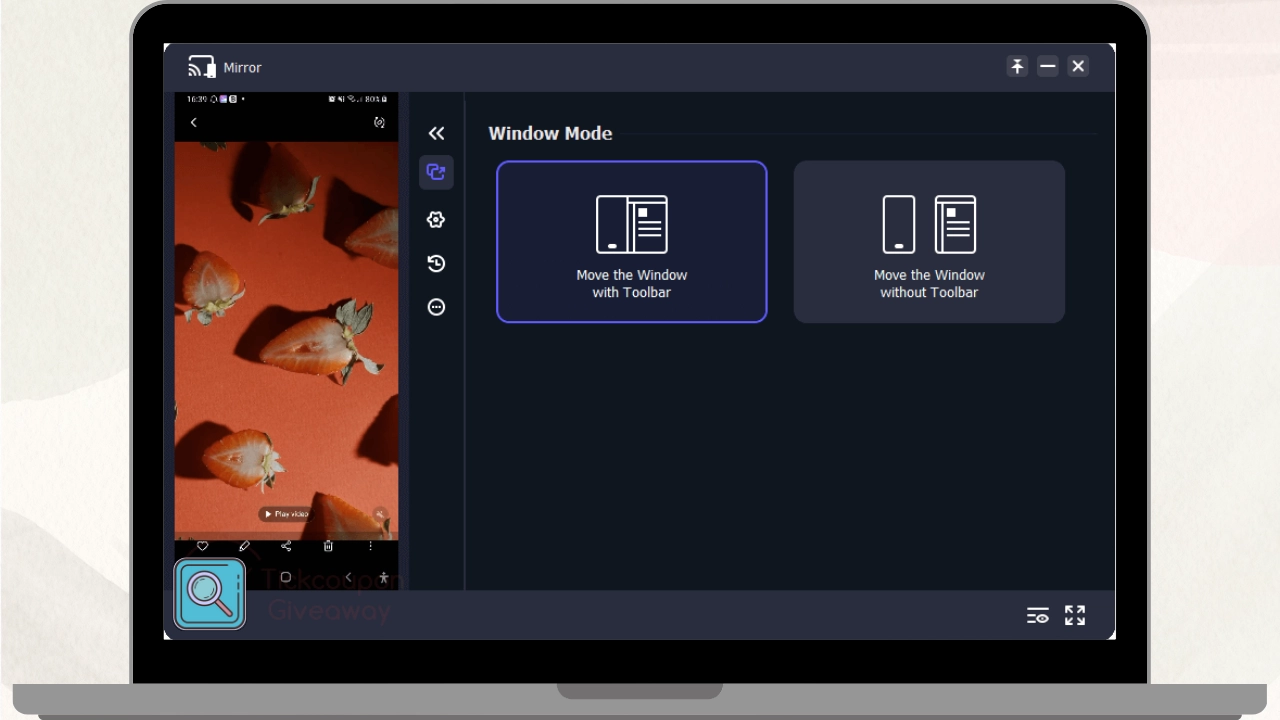Screen dimensions: 1280x720
Task: Open the three-dot menu on phone
Action: 370,546
